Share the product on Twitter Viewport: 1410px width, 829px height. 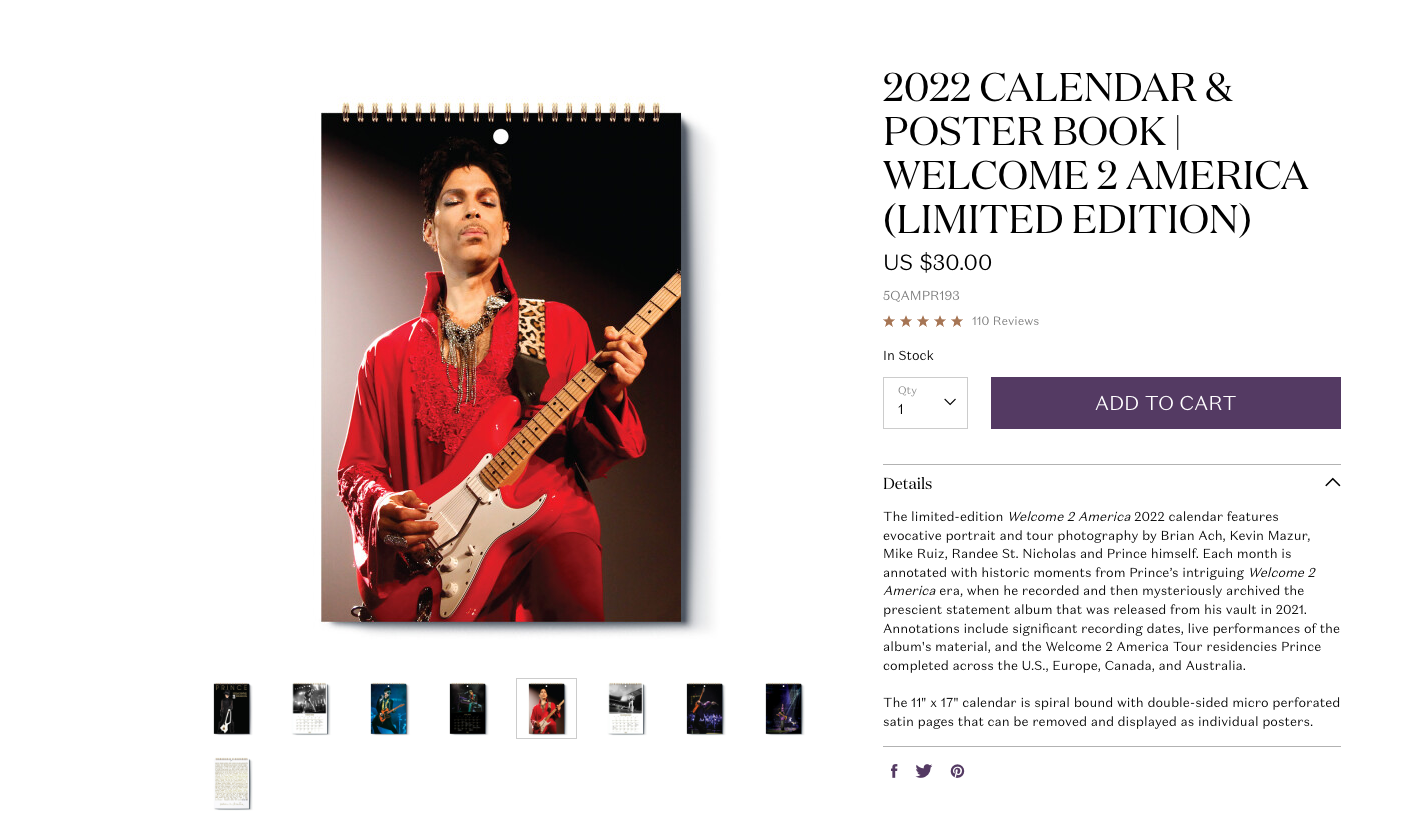924,771
